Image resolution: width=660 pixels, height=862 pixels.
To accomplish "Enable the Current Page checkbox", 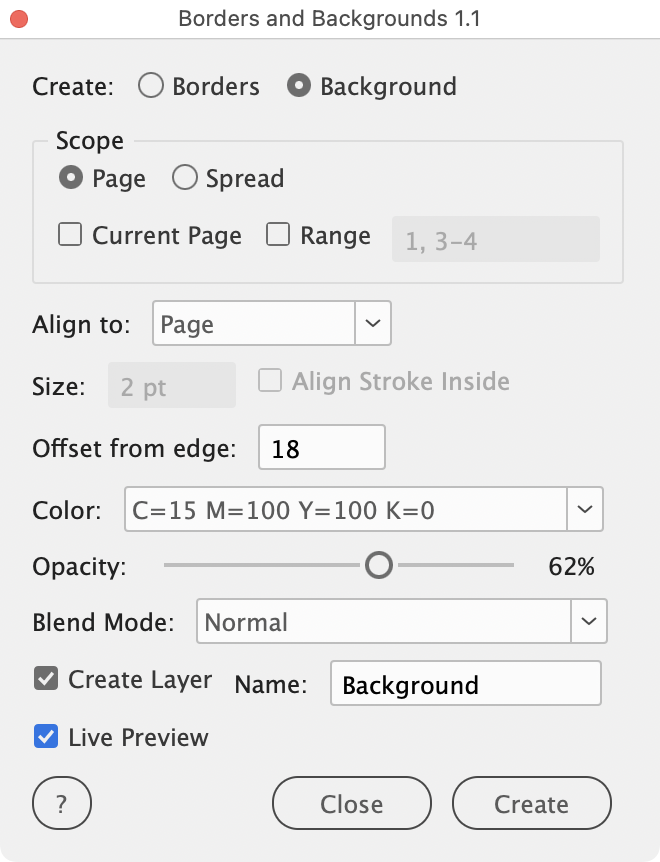I will 70,235.
